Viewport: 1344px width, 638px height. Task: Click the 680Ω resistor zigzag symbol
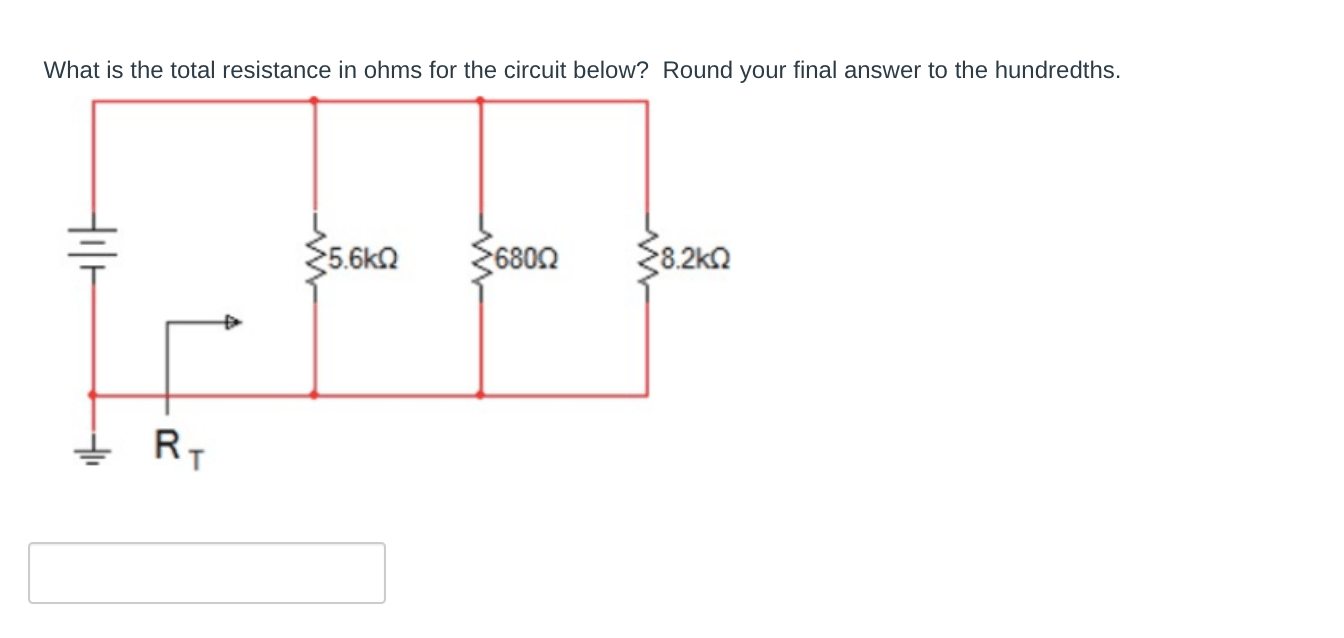click(481, 258)
